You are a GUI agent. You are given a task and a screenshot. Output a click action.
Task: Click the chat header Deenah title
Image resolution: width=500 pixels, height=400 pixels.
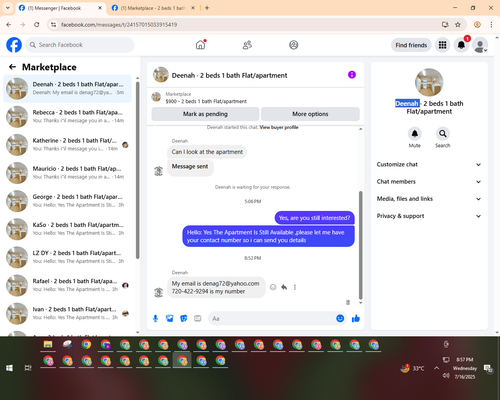(229, 75)
